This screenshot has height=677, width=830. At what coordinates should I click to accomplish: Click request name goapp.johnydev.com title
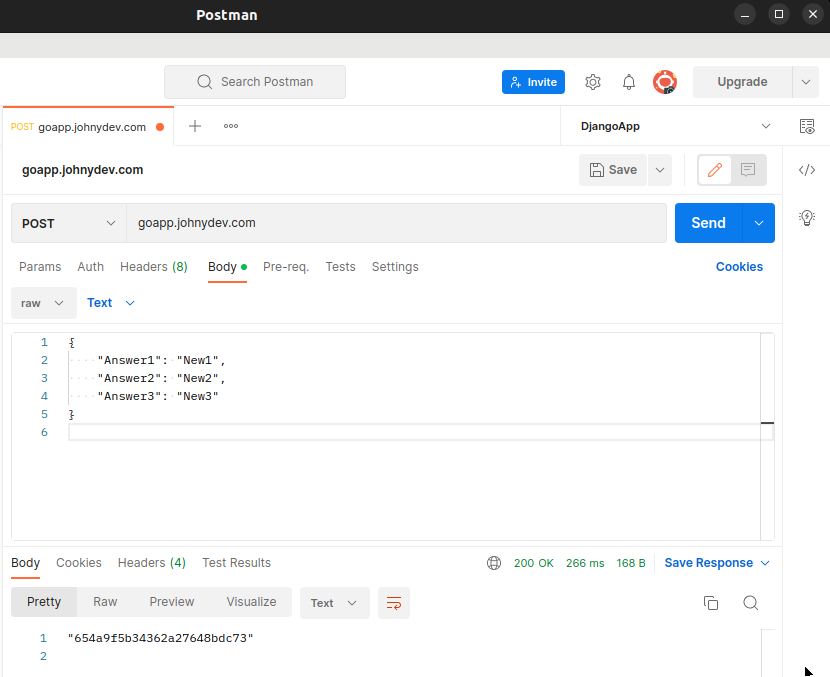pos(83,170)
